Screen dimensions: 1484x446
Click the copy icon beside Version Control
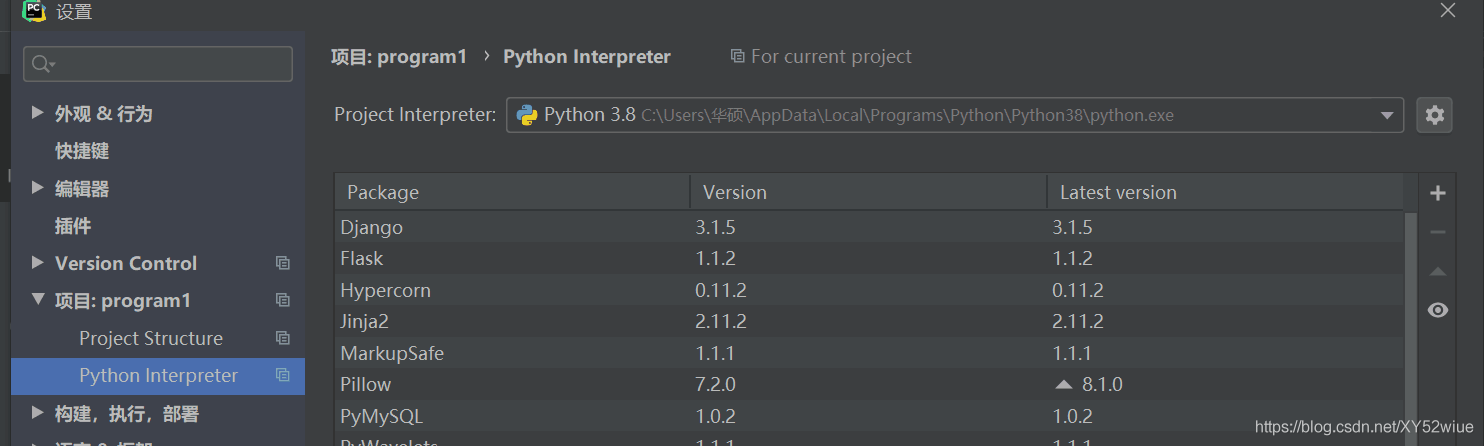283,263
